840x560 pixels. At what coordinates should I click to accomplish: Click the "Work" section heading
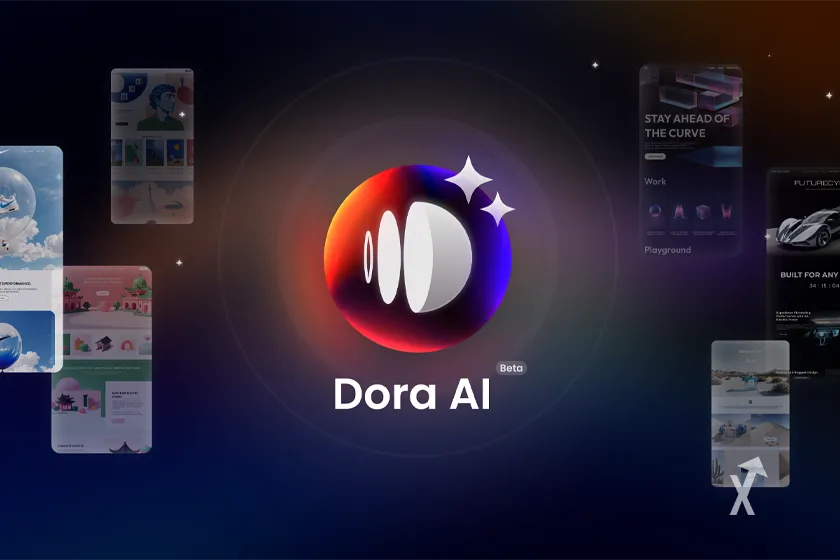pyautogui.click(x=655, y=182)
